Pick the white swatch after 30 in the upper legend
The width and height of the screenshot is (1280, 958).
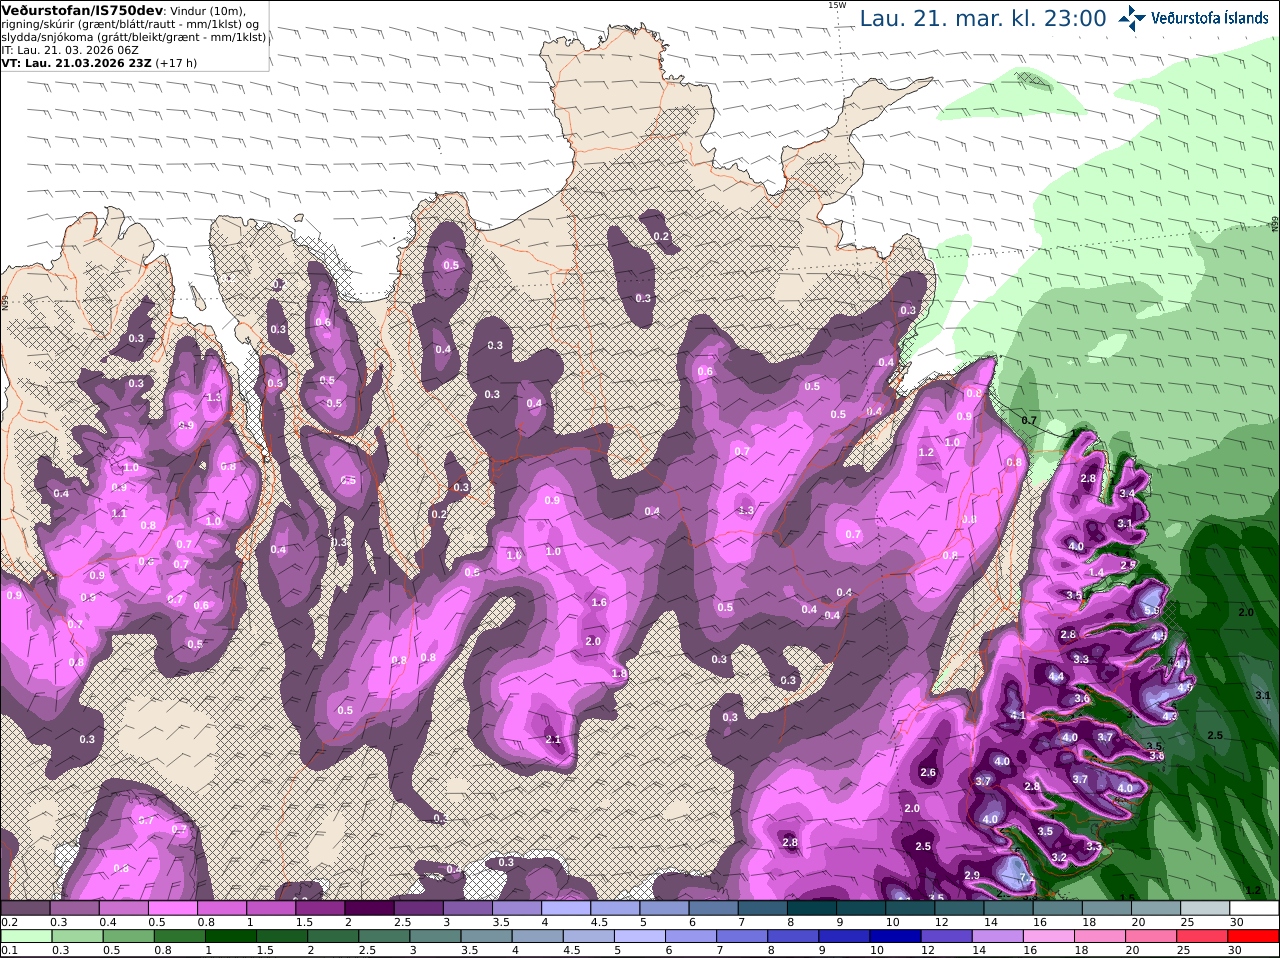(x=1254, y=908)
